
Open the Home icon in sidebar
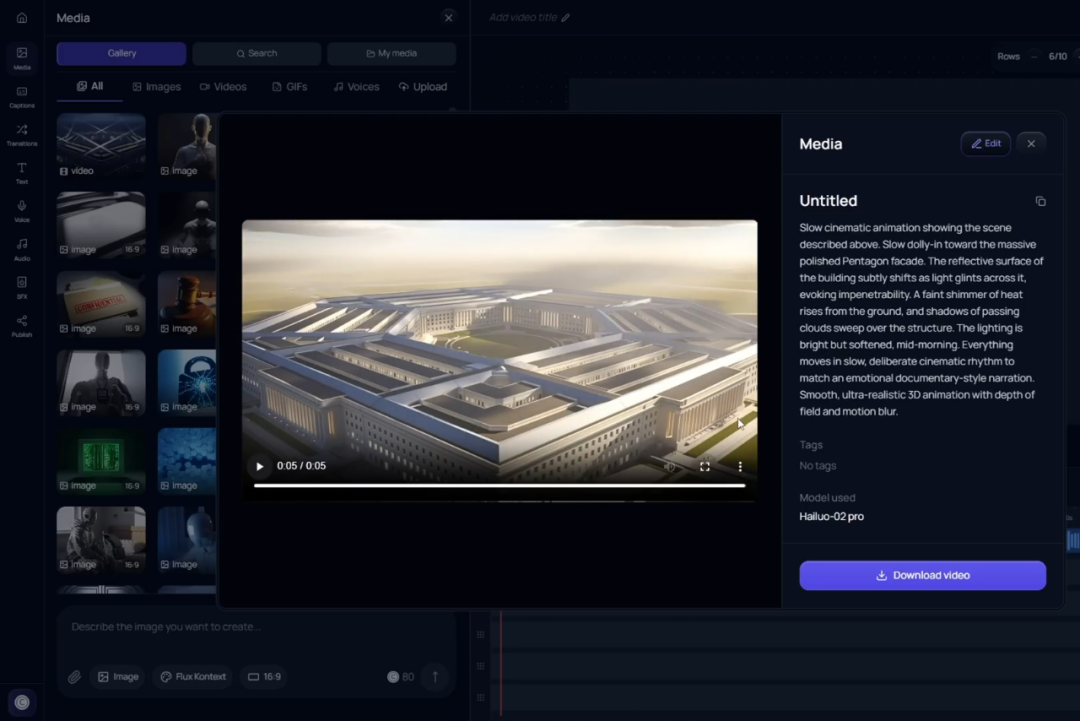coord(21,18)
